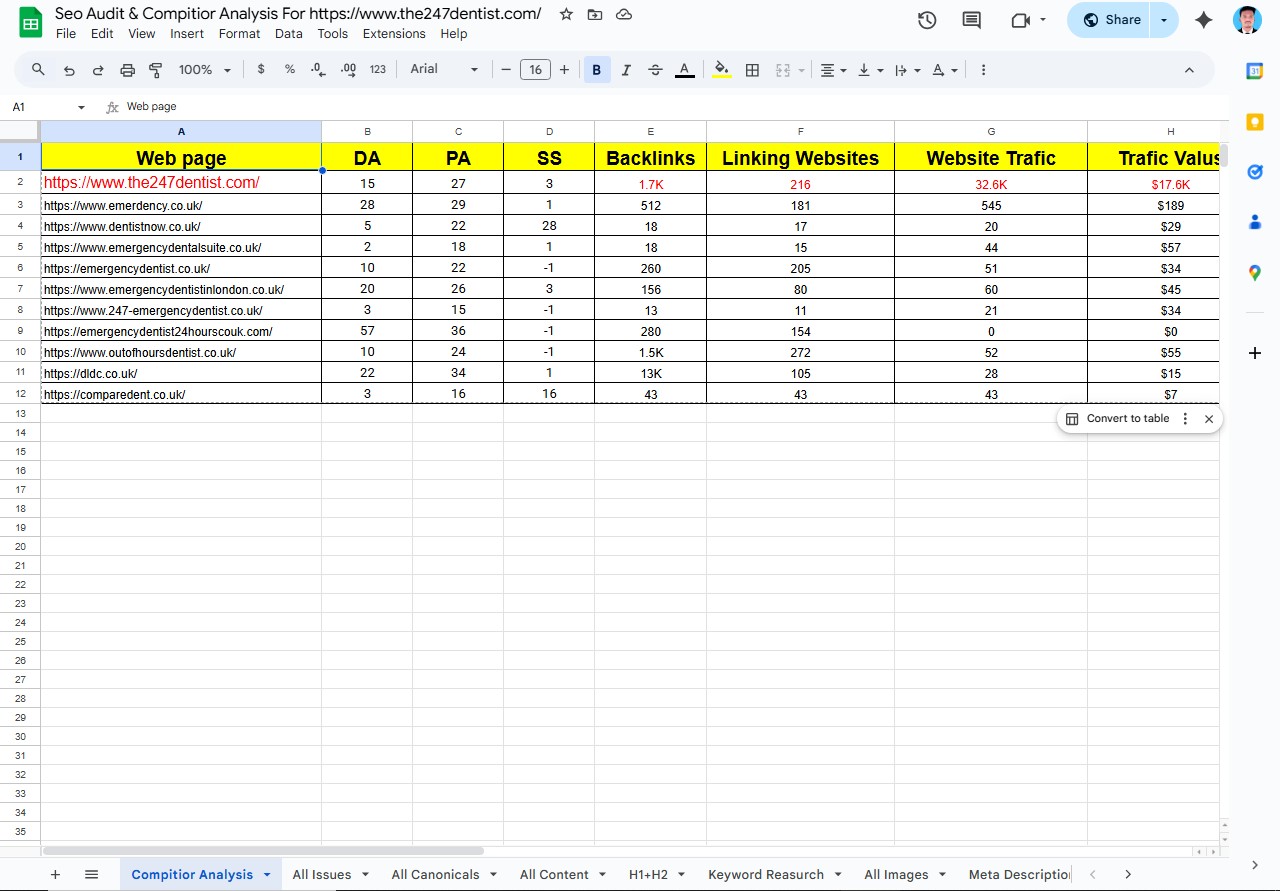Dismiss the Convert to table prompt
Image resolution: width=1280 pixels, height=891 pixels.
coord(1209,418)
